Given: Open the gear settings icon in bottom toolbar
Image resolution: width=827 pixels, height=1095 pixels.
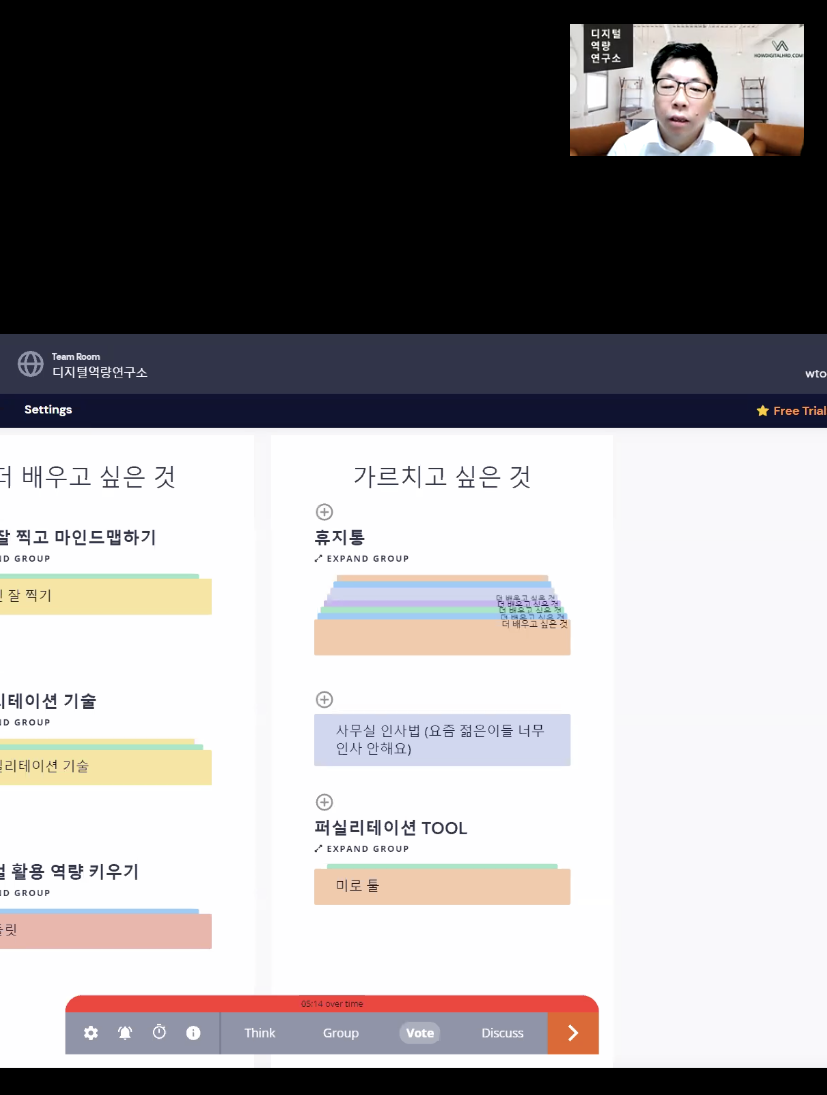Looking at the screenshot, I should pos(91,1033).
